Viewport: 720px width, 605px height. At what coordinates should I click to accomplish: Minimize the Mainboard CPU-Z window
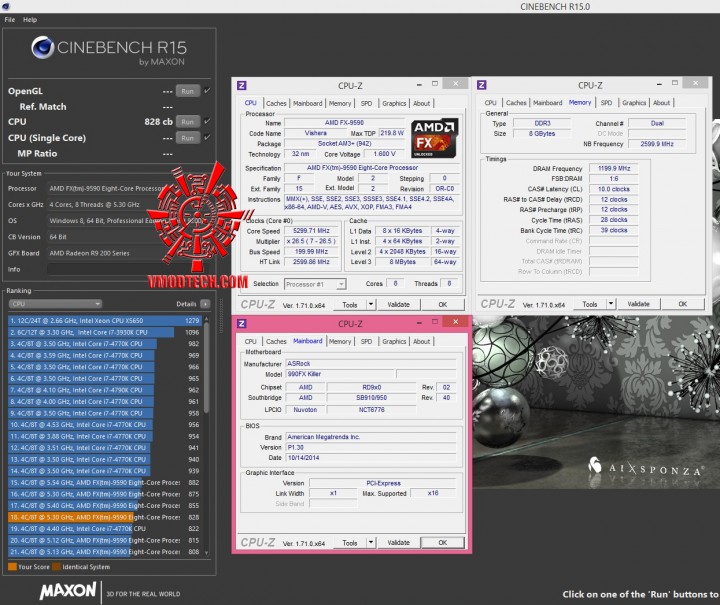tap(419, 323)
